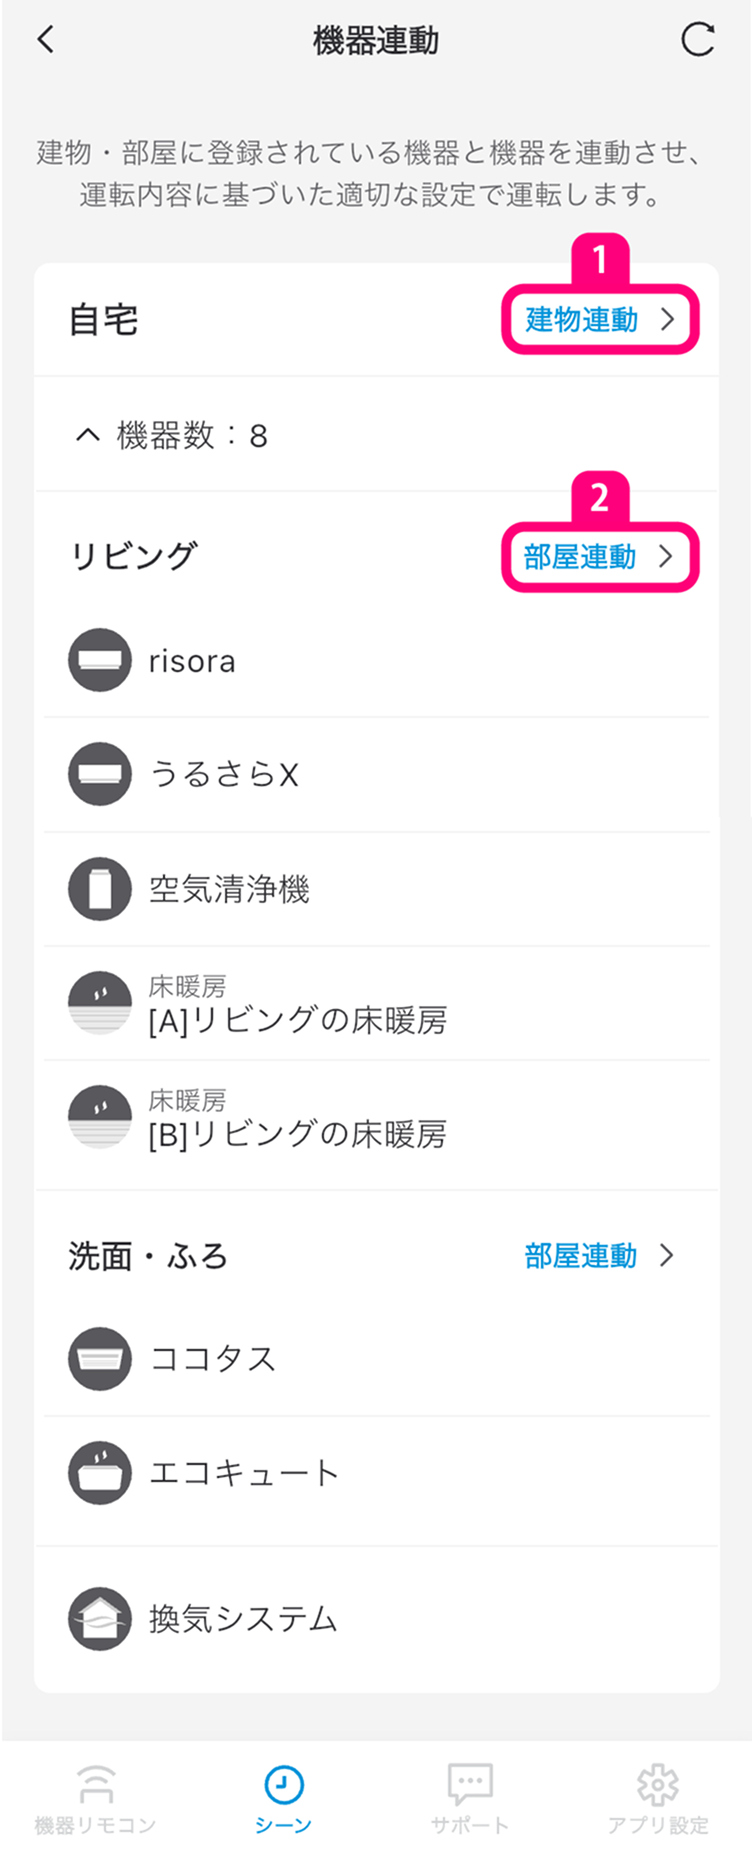Select the 換気システム list row label

[x=243, y=1618]
